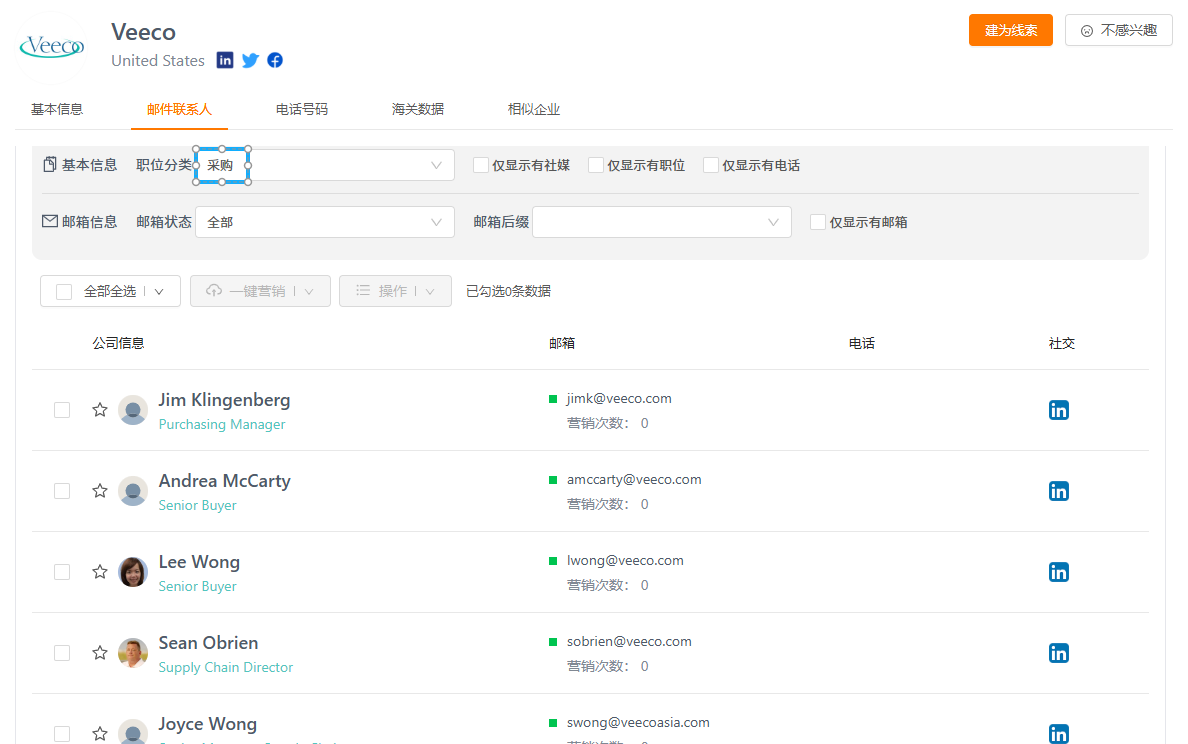The height and width of the screenshot is (744, 1188).
Task: Select Sean Obrien row checkbox
Action: point(62,653)
